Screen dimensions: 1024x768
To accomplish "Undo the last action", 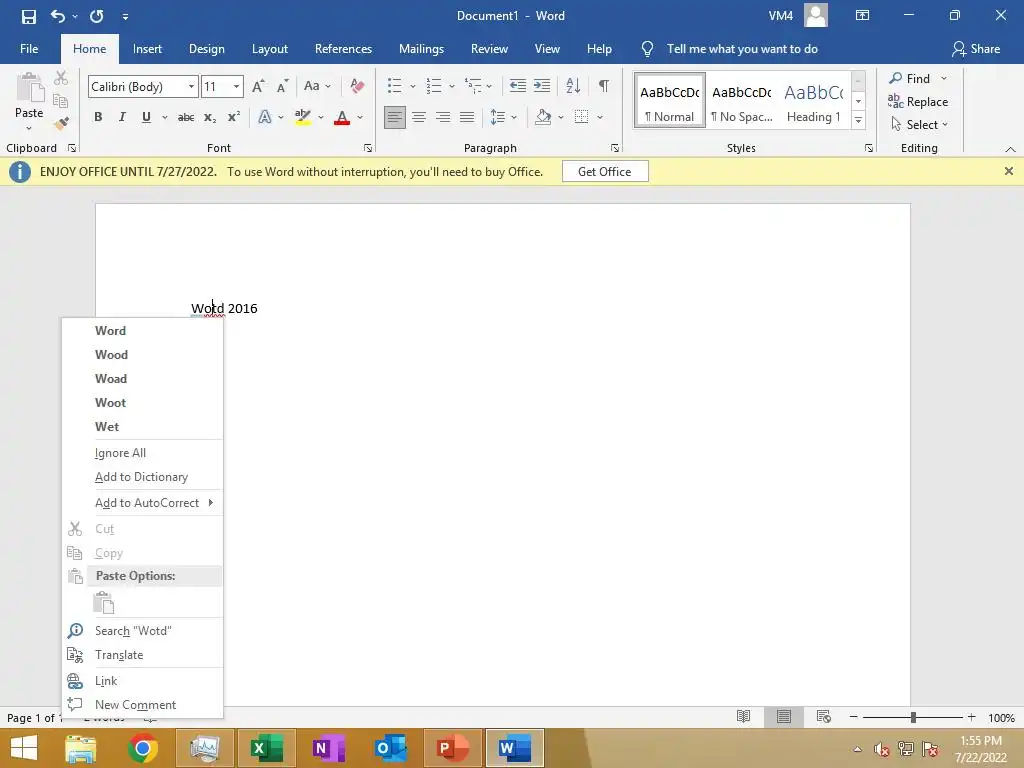I will click(x=57, y=16).
